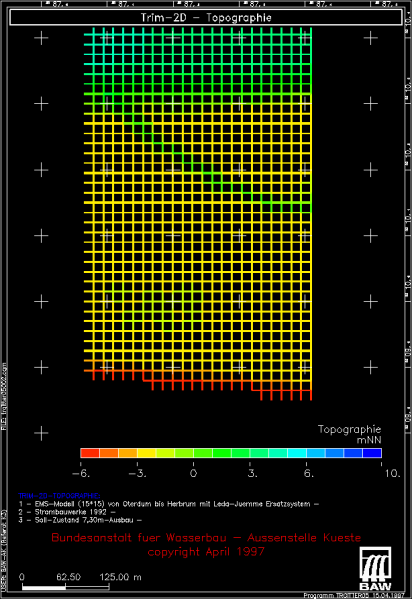This screenshot has width=412, height=599.
Task: Select line 2 Strombauwerke 1992
Action: coord(67,512)
